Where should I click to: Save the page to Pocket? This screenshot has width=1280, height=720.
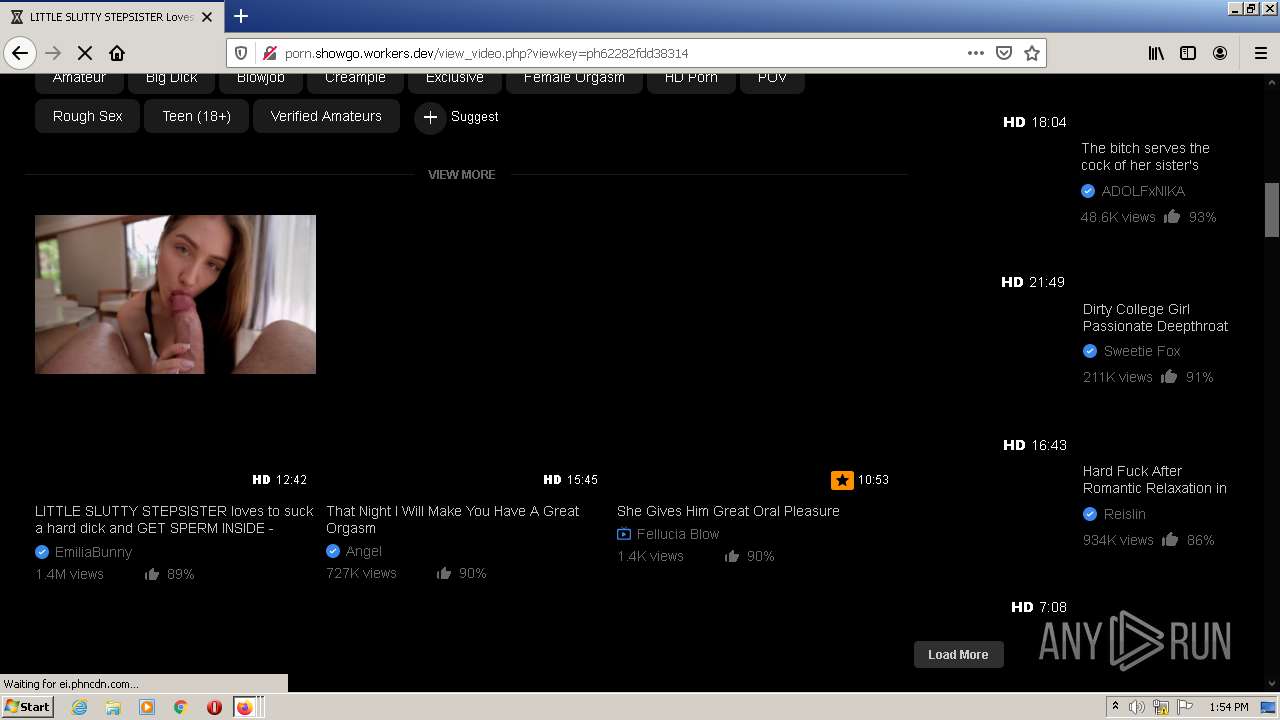(1004, 53)
